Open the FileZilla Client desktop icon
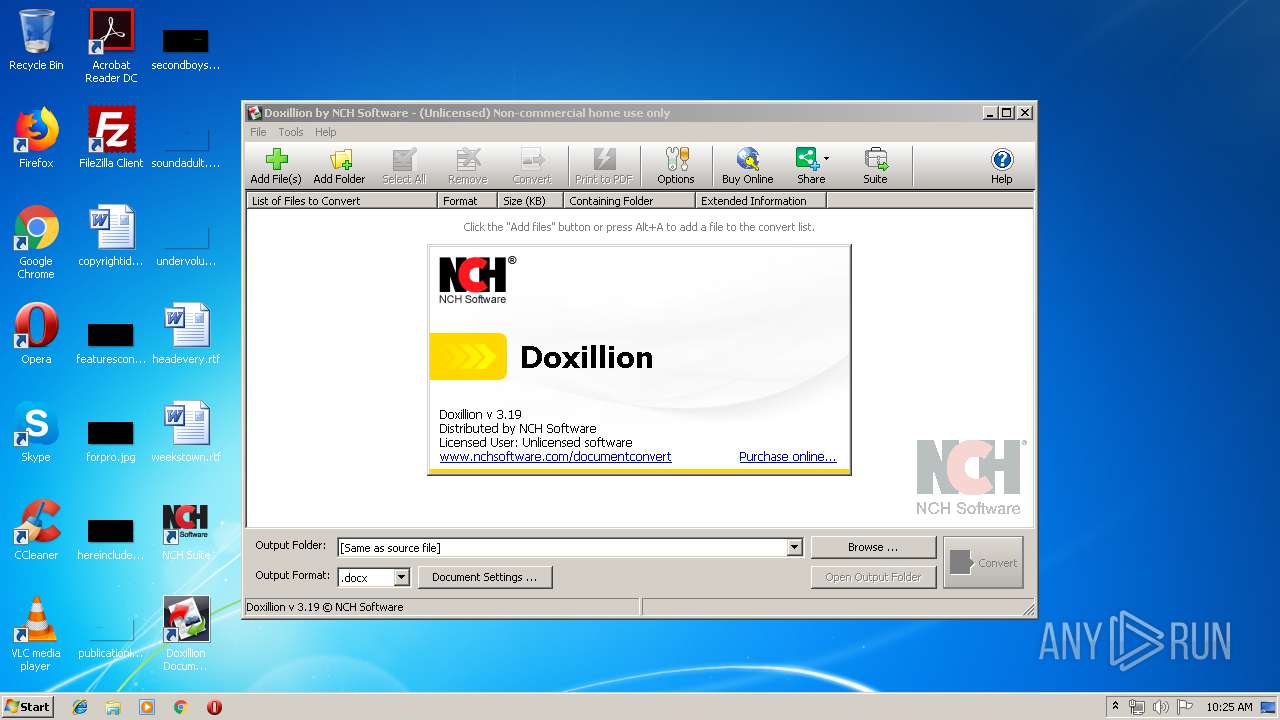 [111, 138]
